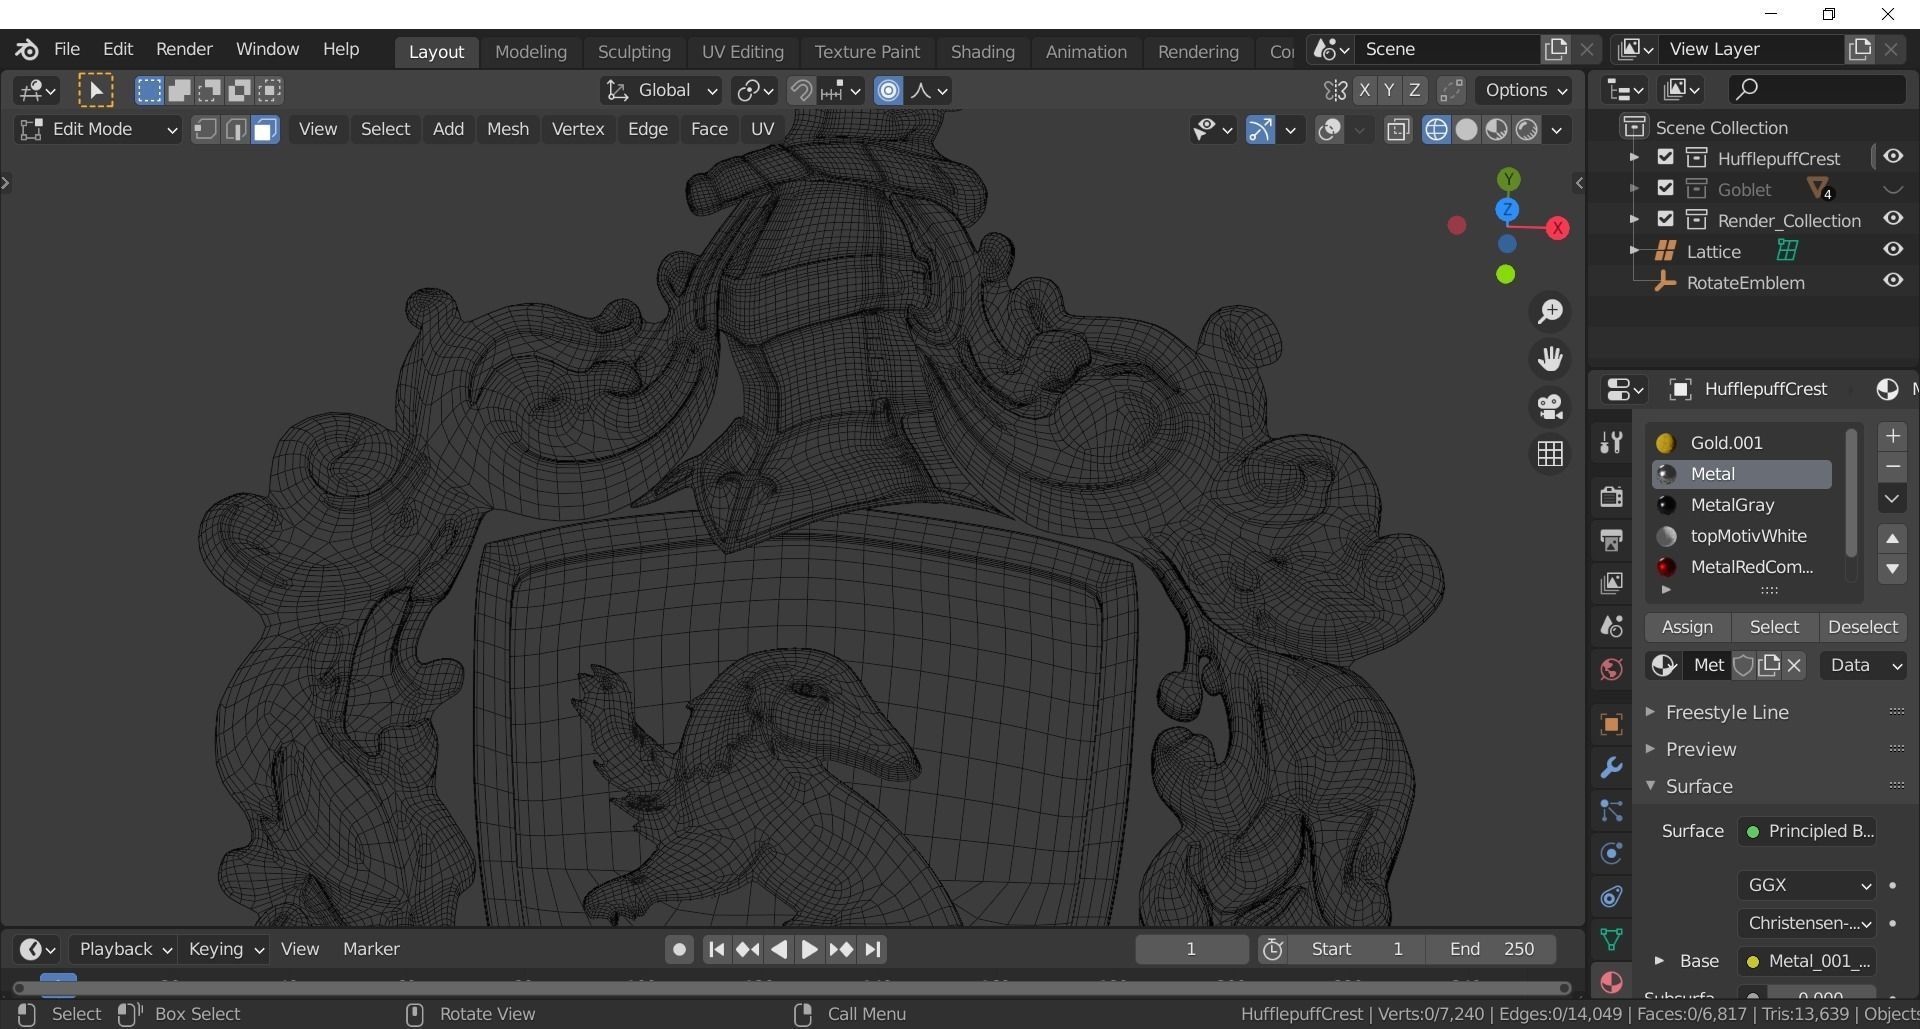Screen dimensions: 1920x1029
Task: Play the animation forward
Action: click(809, 950)
